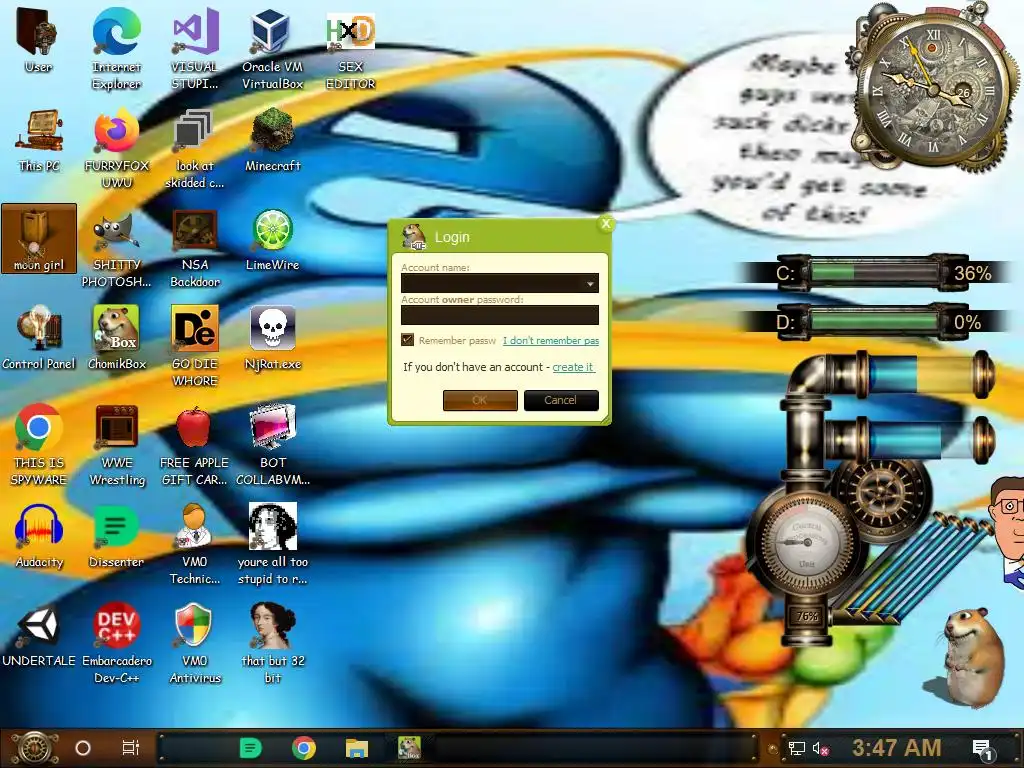Open the youre all too stupid icon
1024x768 pixels.
[272, 545]
